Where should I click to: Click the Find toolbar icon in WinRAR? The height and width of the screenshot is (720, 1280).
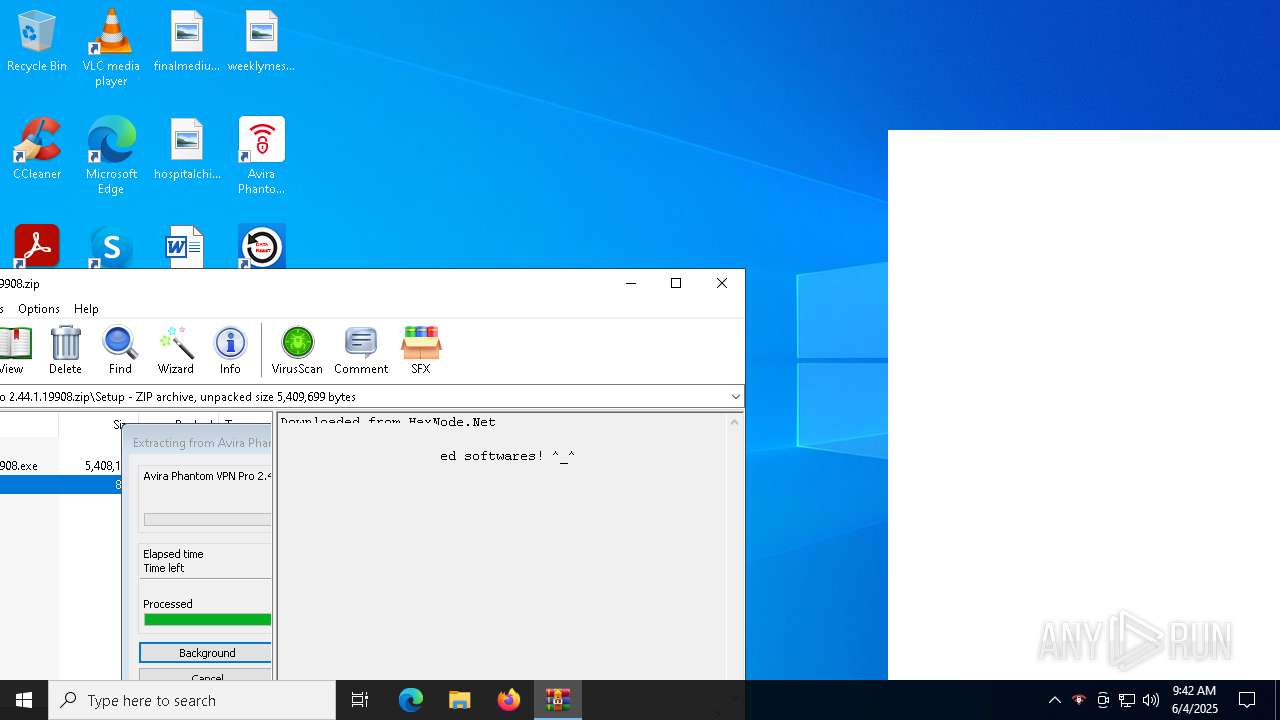(x=120, y=350)
